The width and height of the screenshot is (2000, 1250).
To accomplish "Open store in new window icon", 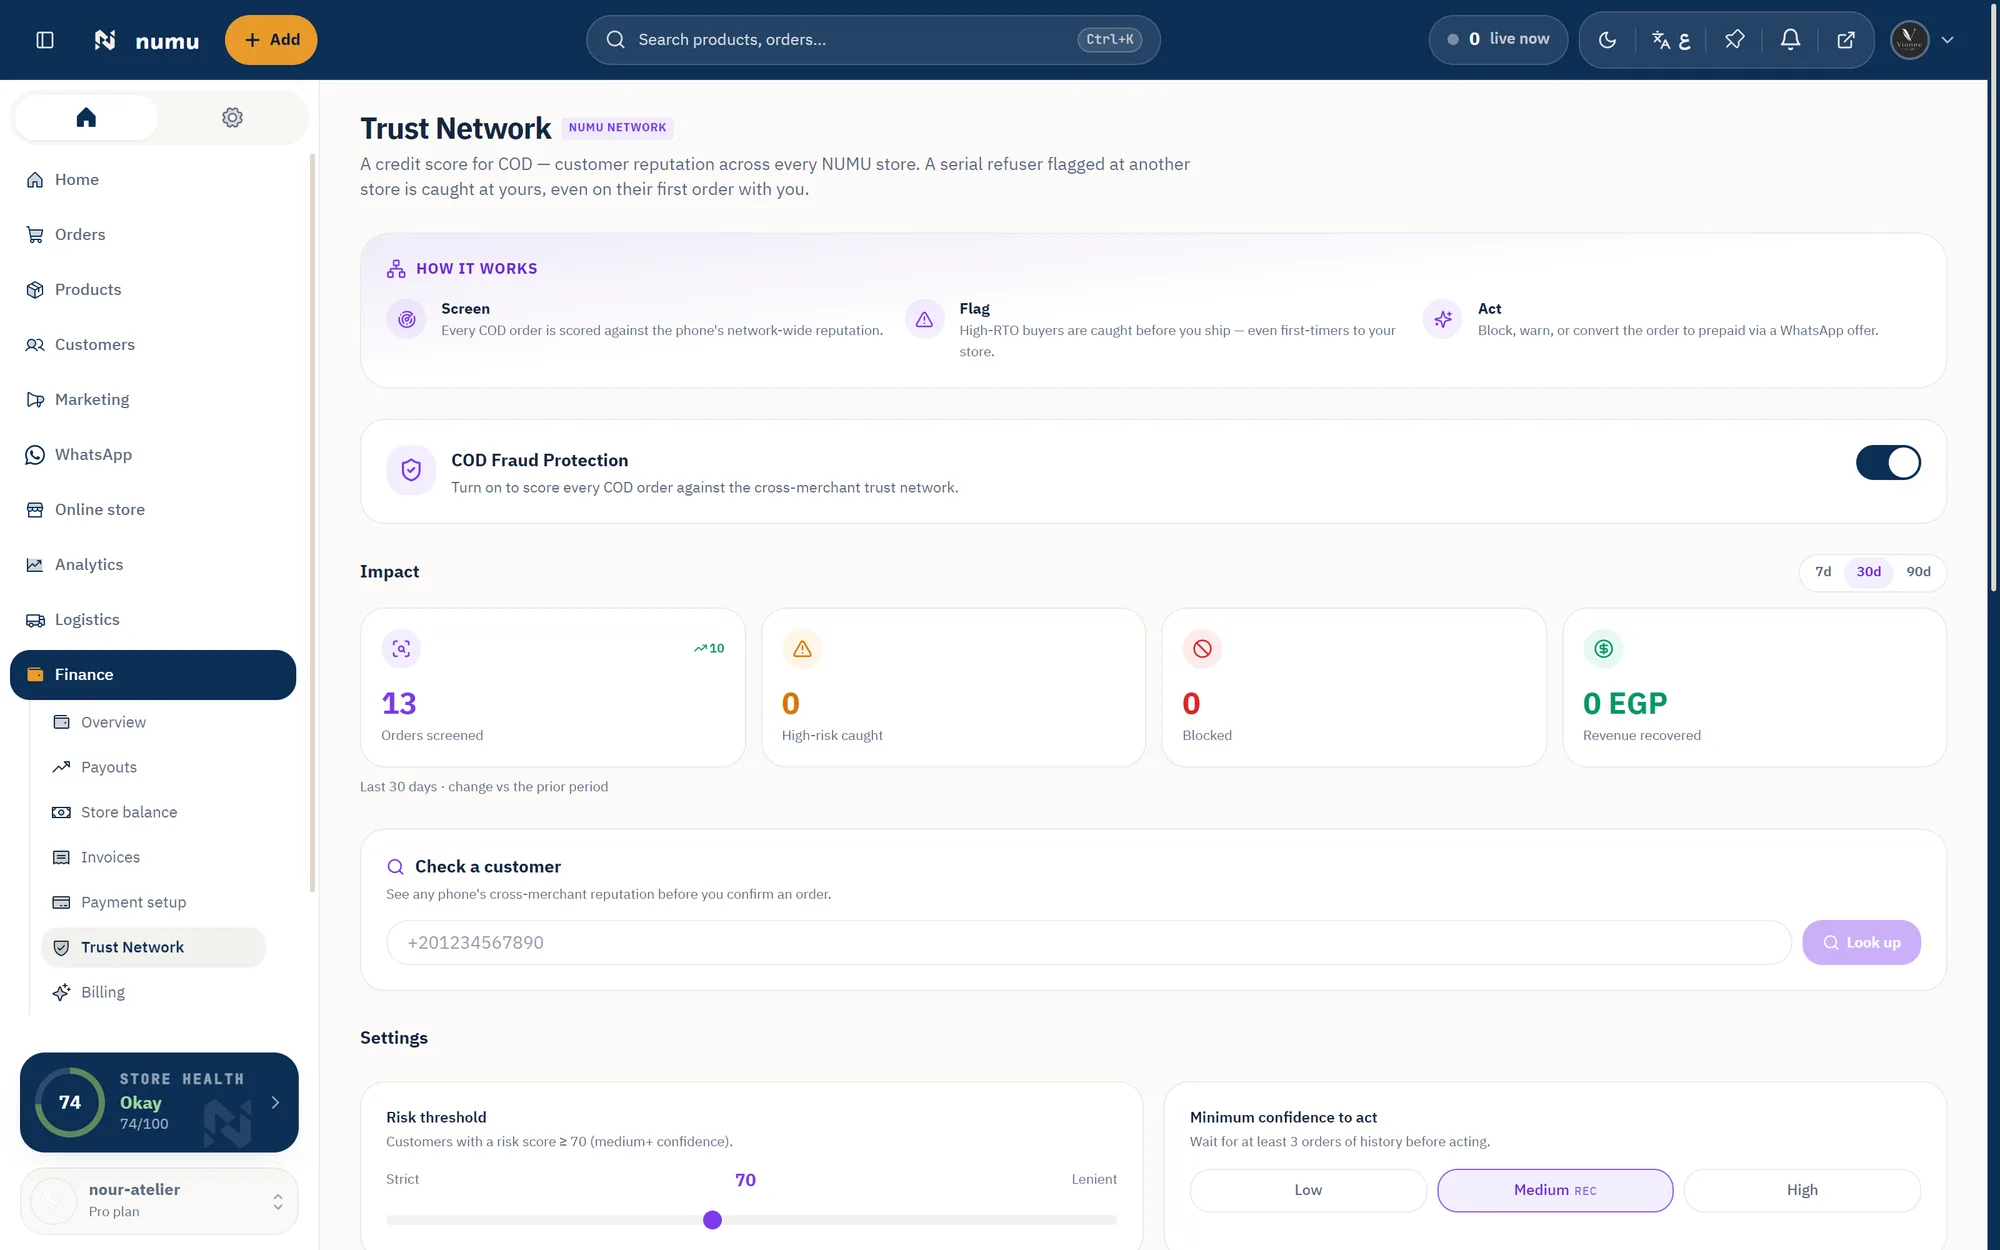I will click(x=1846, y=40).
